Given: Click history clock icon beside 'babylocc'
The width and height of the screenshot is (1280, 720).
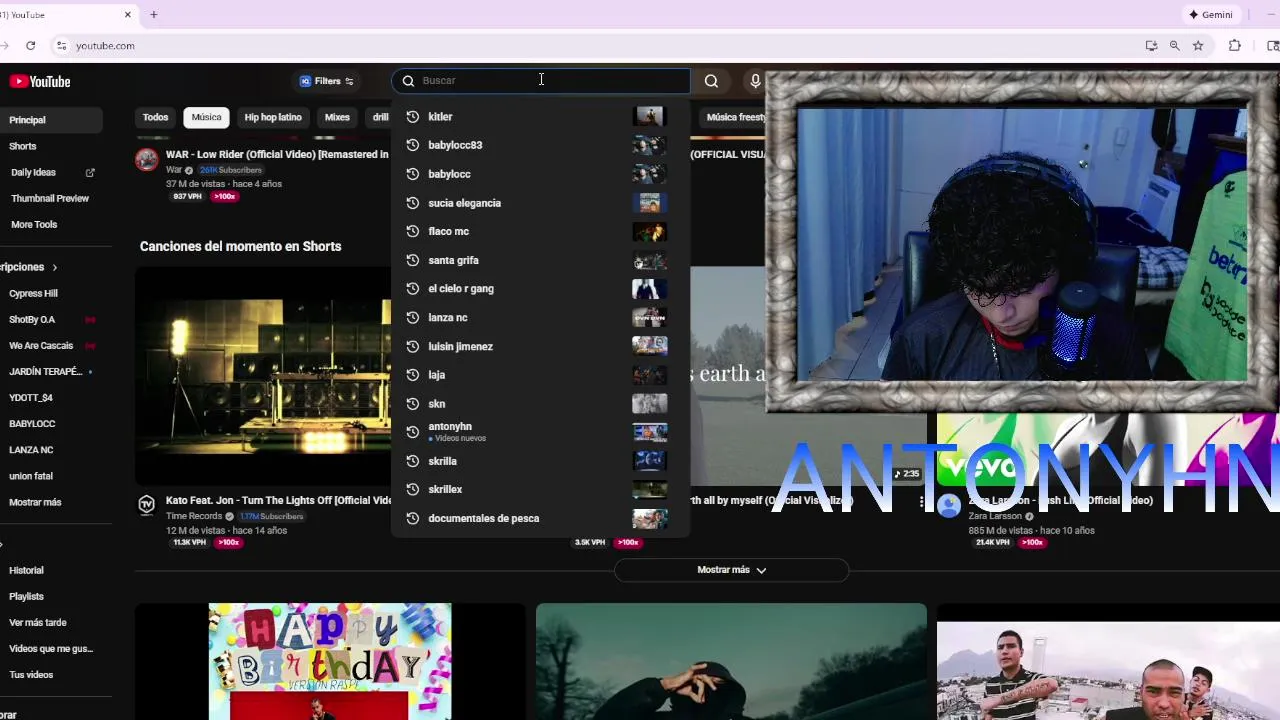Looking at the screenshot, I should point(412,174).
